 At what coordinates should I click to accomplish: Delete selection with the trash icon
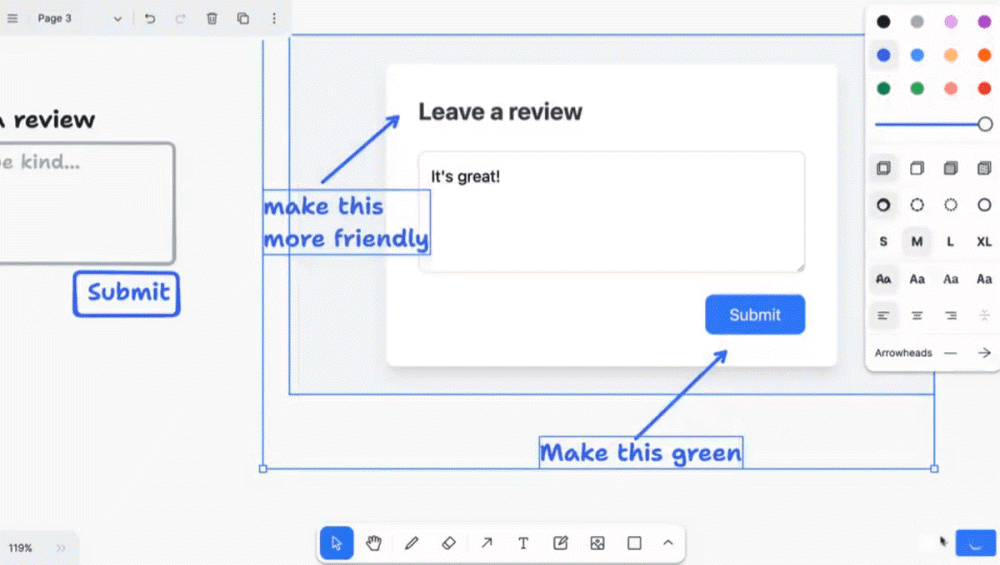(x=212, y=18)
